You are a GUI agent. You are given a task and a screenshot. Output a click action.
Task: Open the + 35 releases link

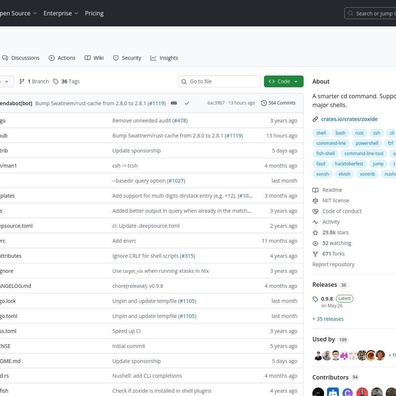(328, 319)
